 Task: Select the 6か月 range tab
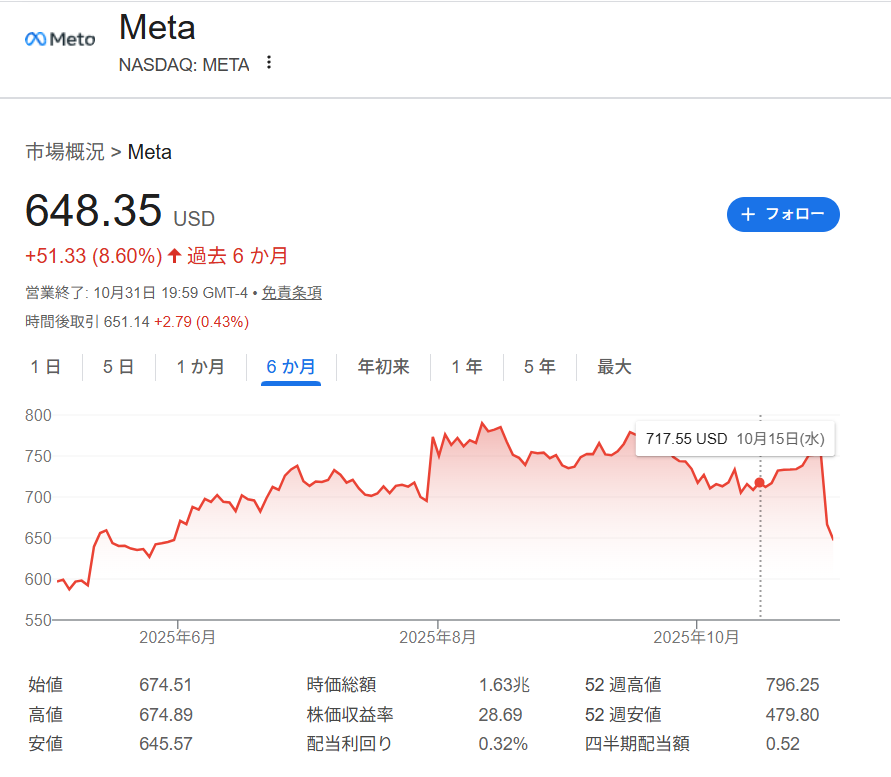point(290,367)
